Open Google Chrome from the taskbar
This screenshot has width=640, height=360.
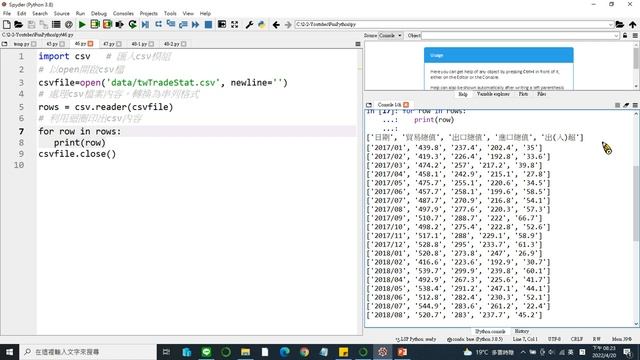click(304, 352)
